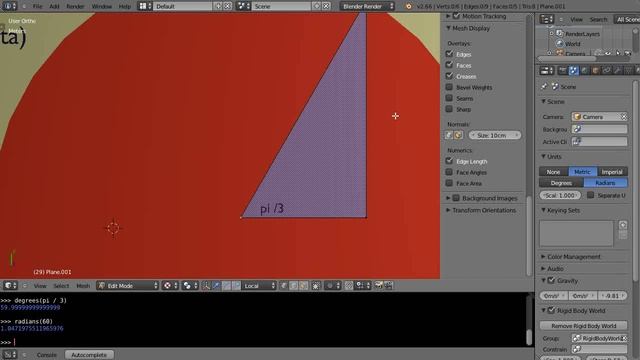Viewport: 640px width, 360px height.
Task: Open the Info editor type selector icon
Action: tap(9, 6)
